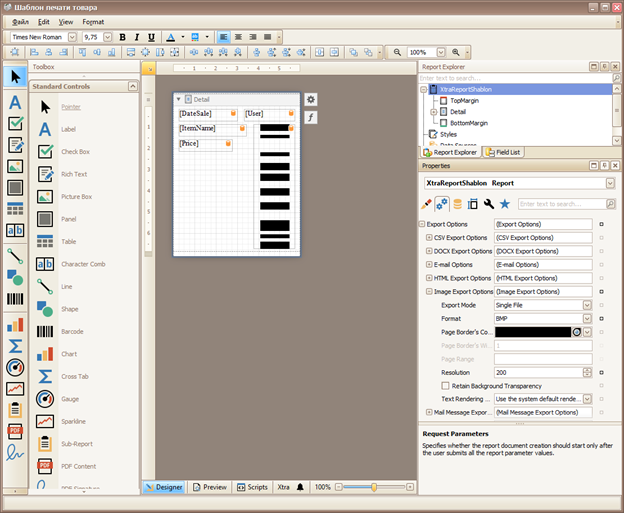Viewport: 624px width, 513px height.
Task: Select the Check Box control in Toolbox
Action: (75, 152)
